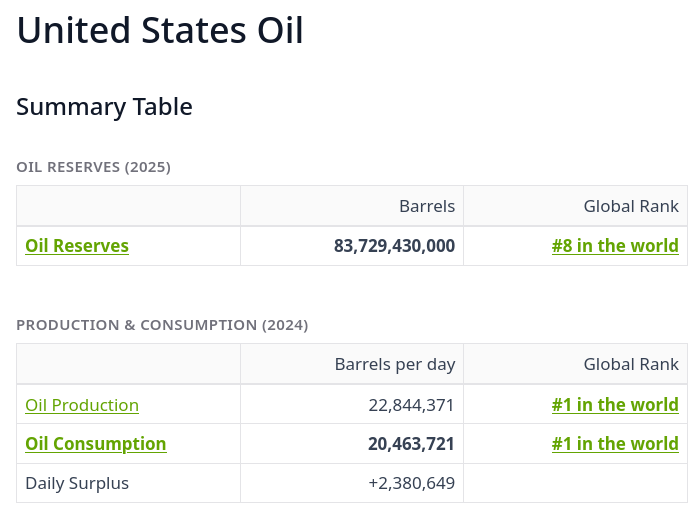Click the 'OIL RESERVES (2025)' table caption

tap(93, 167)
